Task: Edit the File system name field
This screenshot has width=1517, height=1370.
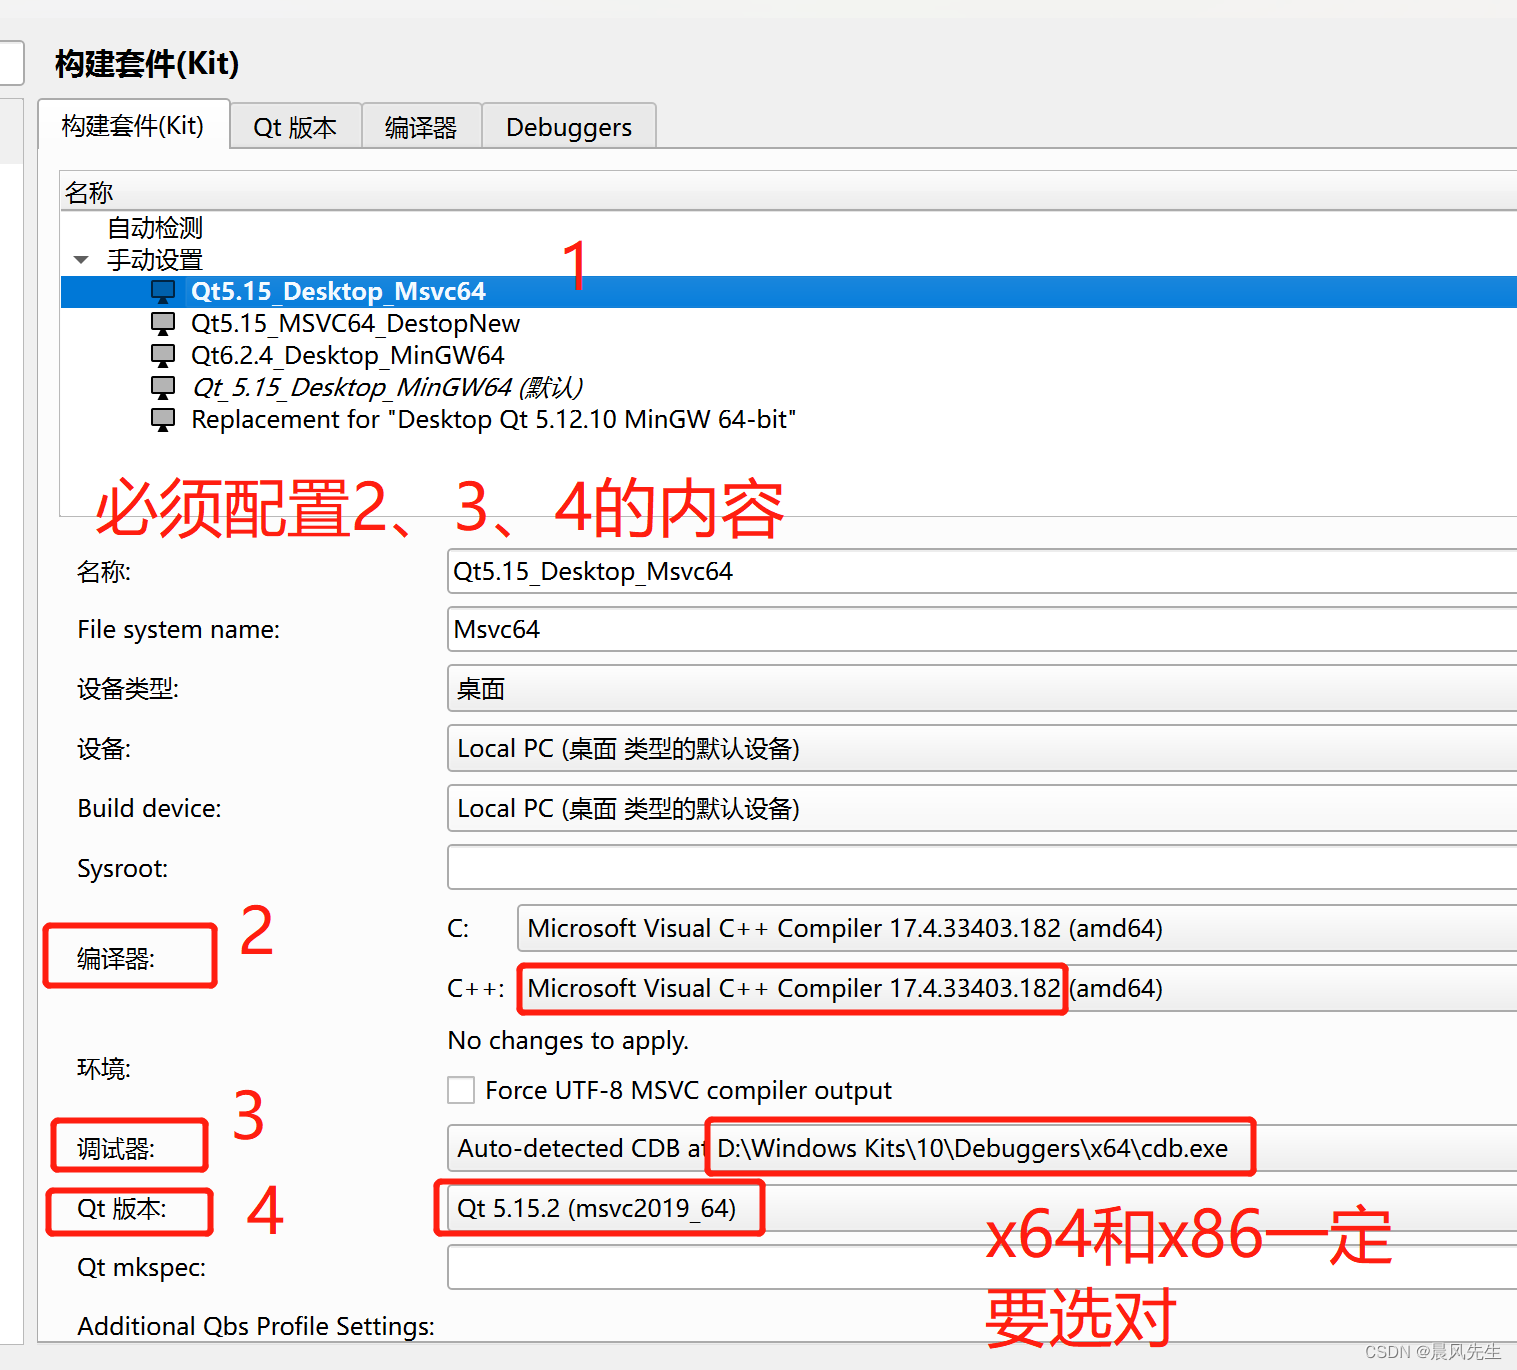Action: click(982, 629)
